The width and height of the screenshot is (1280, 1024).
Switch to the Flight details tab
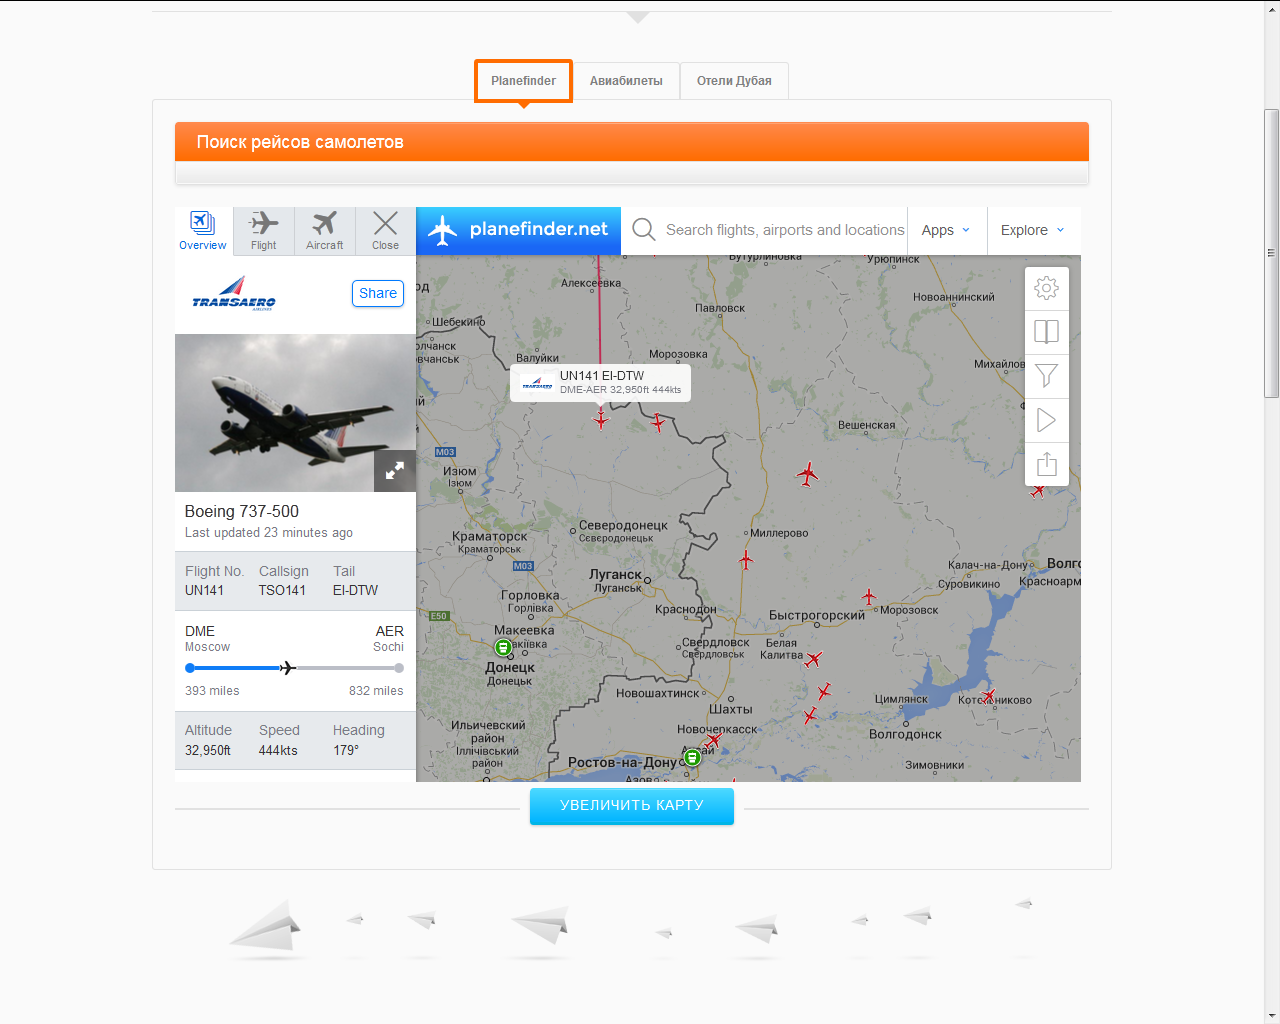pyautogui.click(x=264, y=231)
